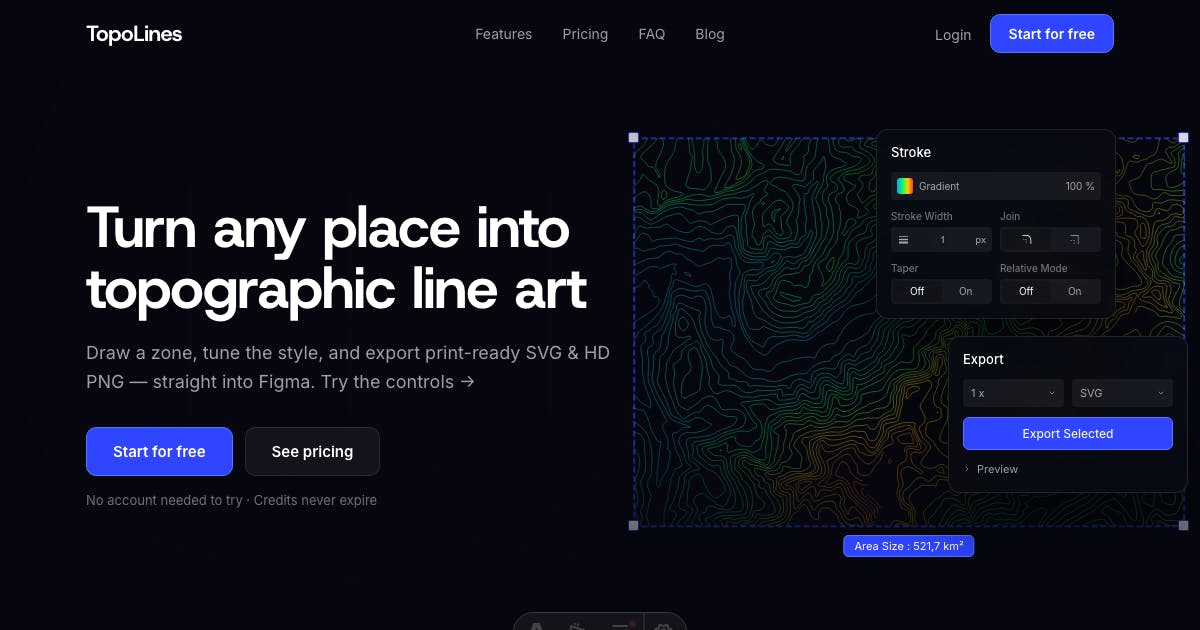This screenshot has height=630, width=1200.
Task: Click the TopoLines logo
Action: pyautogui.click(x=134, y=34)
